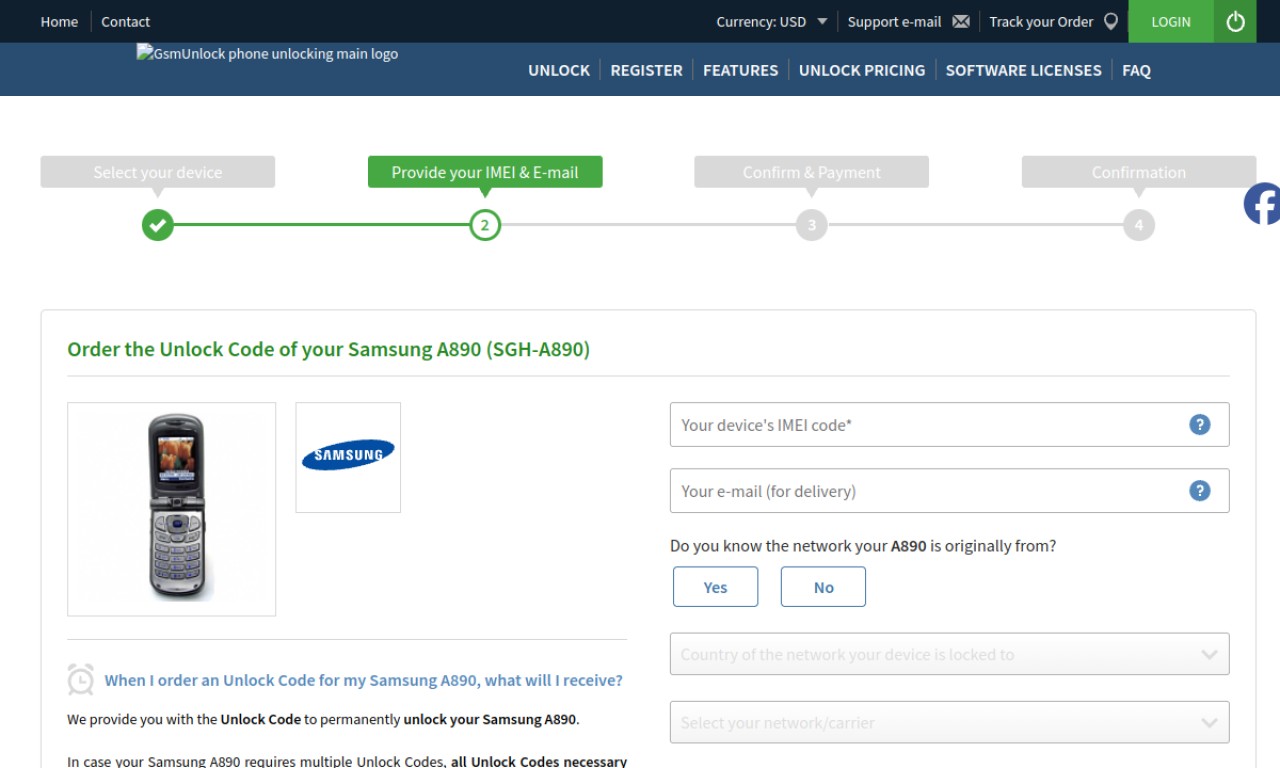Open the Facebook icon on the right edge
Viewport: 1280px width, 768px height.
coord(1262,204)
